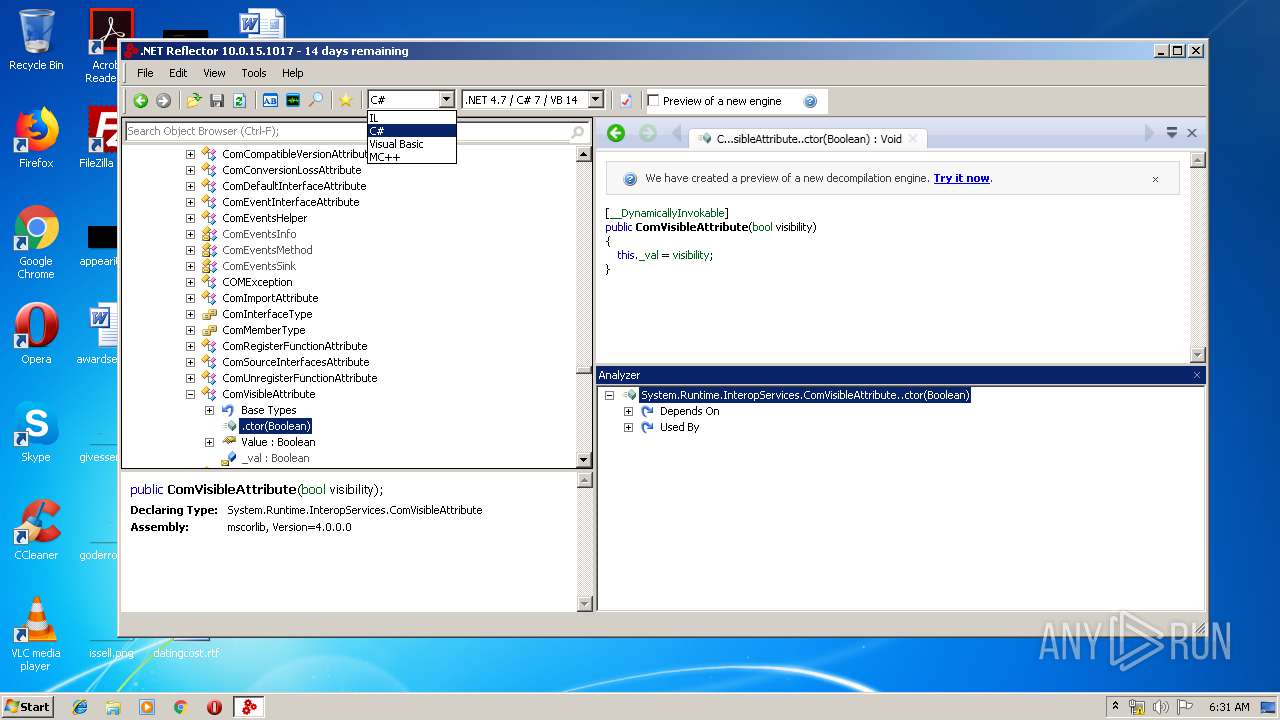This screenshot has width=1280, height=720.
Task: Select ComInterfaceType in tree
Action: pyautogui.click(x=267, y=314)
